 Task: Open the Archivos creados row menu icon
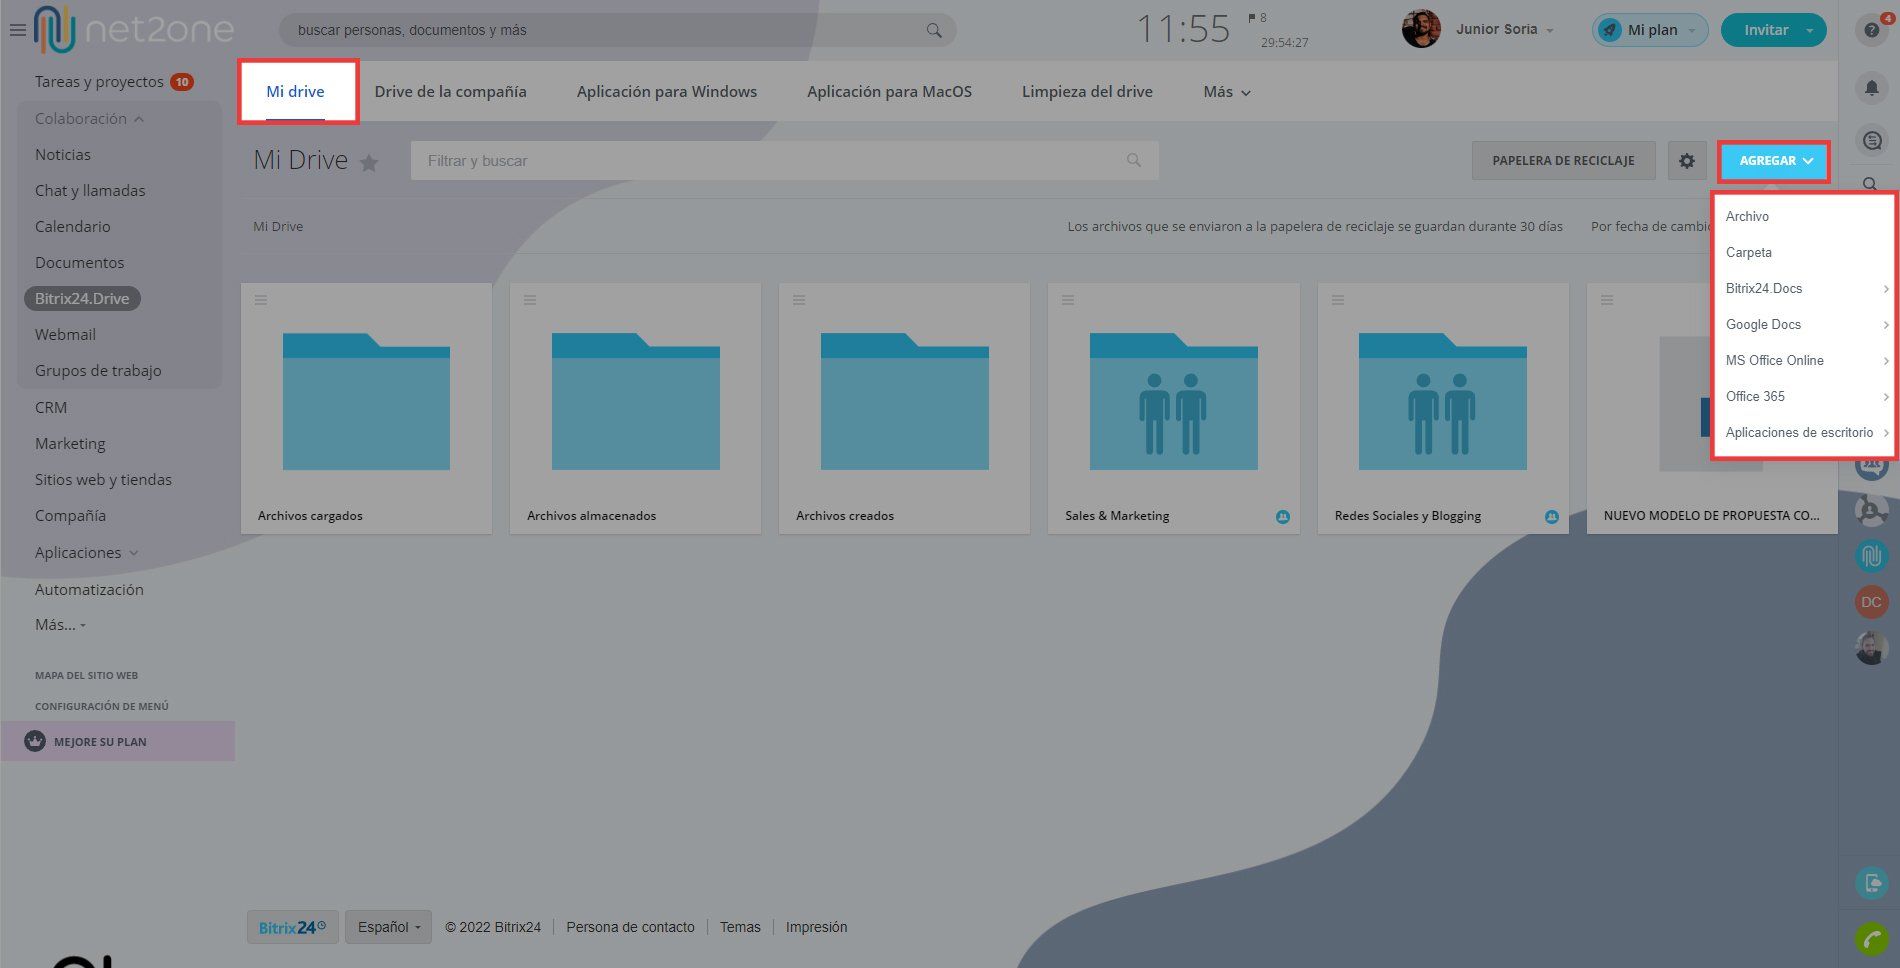(x=799, y=300)
